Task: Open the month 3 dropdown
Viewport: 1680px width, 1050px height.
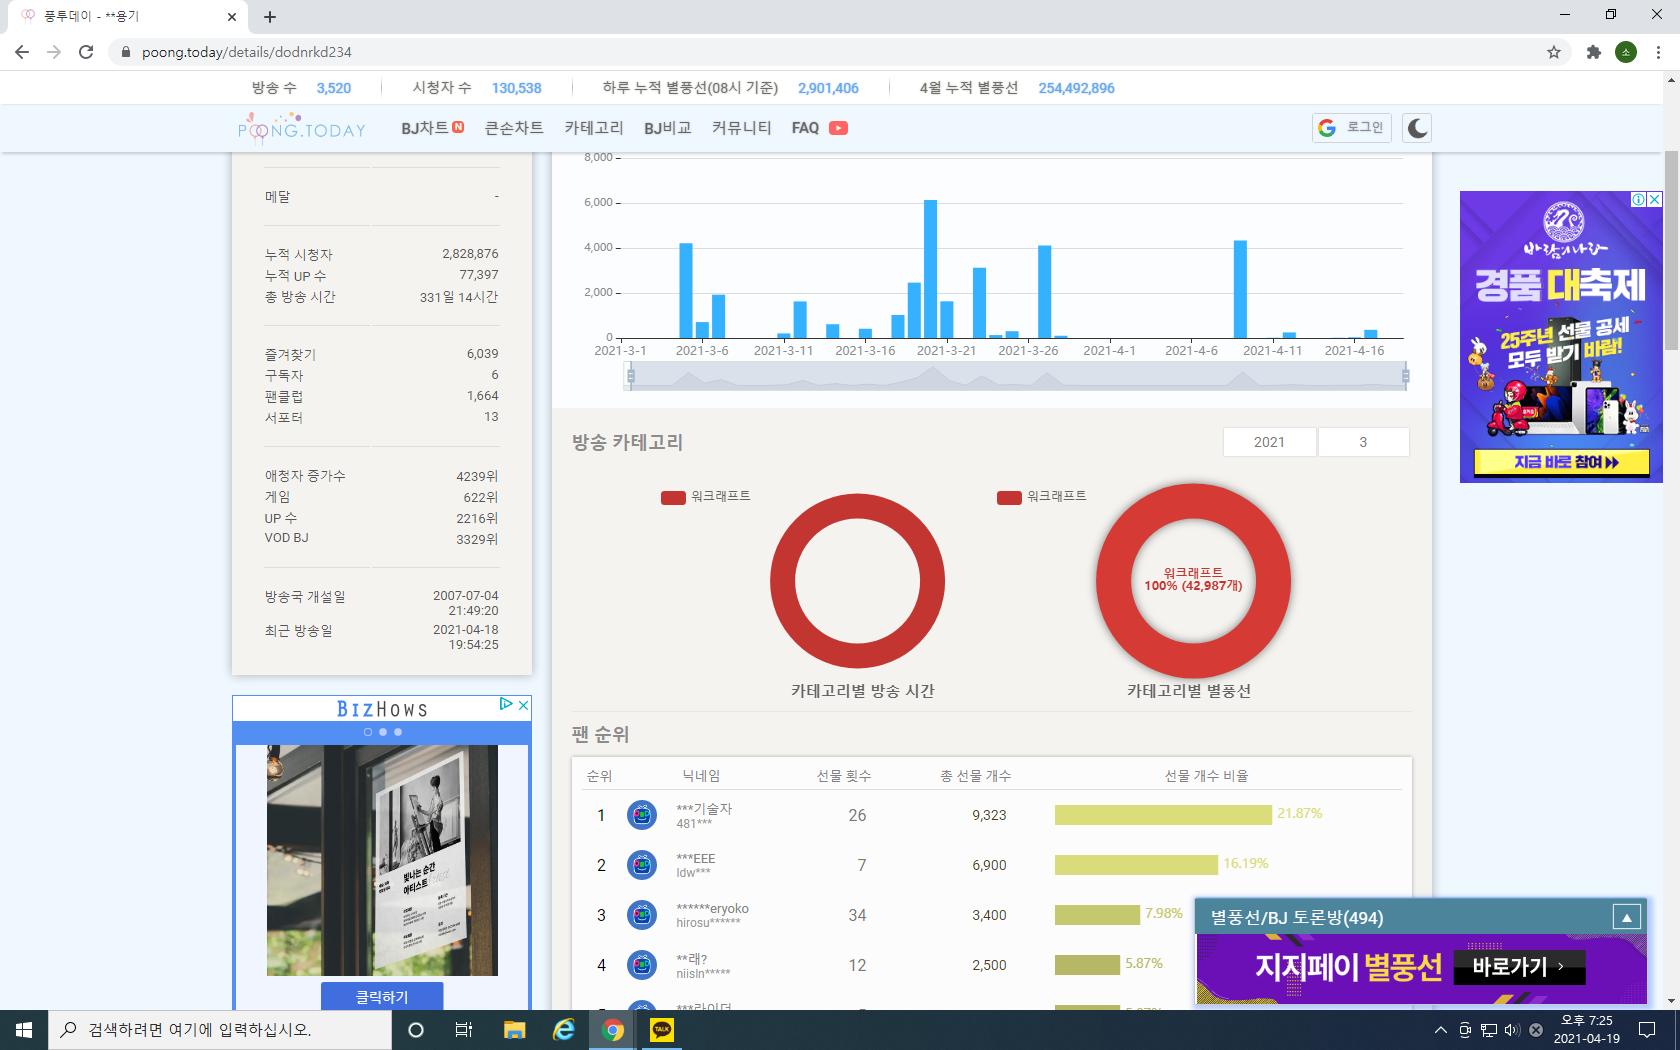Action: 1363,442
